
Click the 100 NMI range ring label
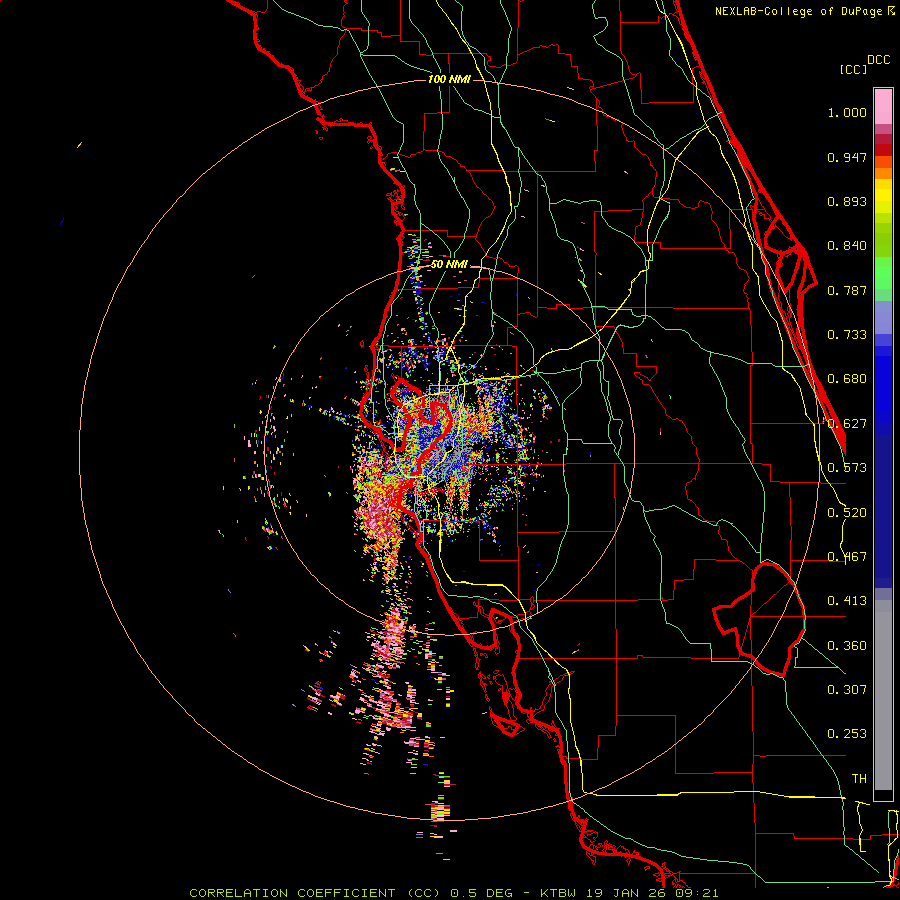449,79
